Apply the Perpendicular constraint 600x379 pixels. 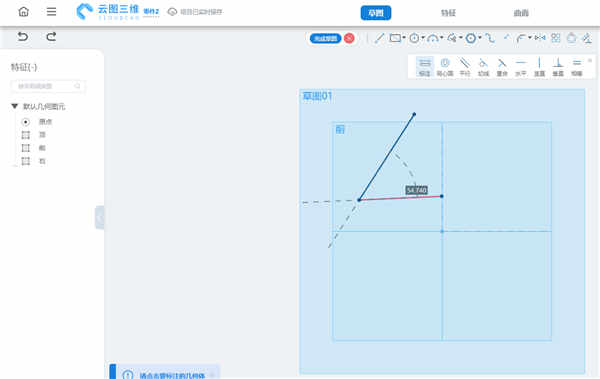click(558, 67)
